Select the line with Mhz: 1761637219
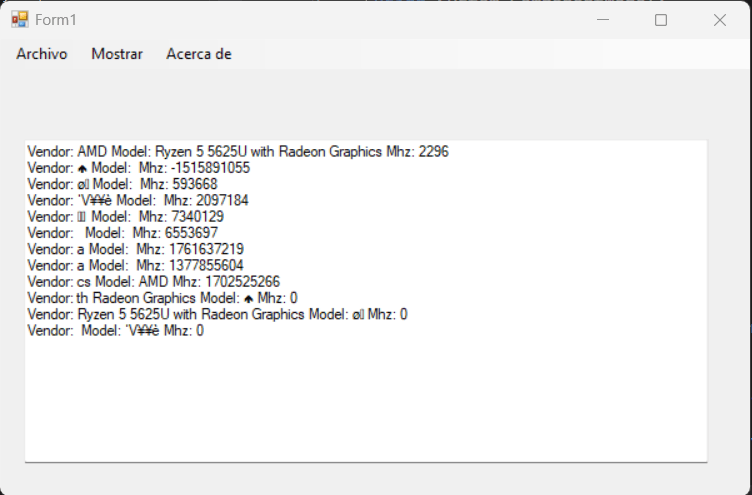The width and height of the screenshot is (752, 495). [x=136, y=249]
